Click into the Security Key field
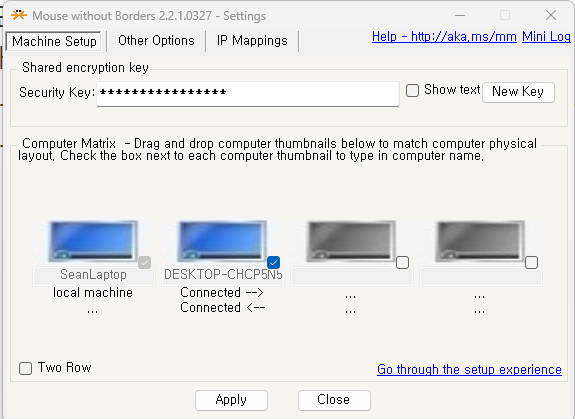This screenshot has height=419, width=575. 248,94
